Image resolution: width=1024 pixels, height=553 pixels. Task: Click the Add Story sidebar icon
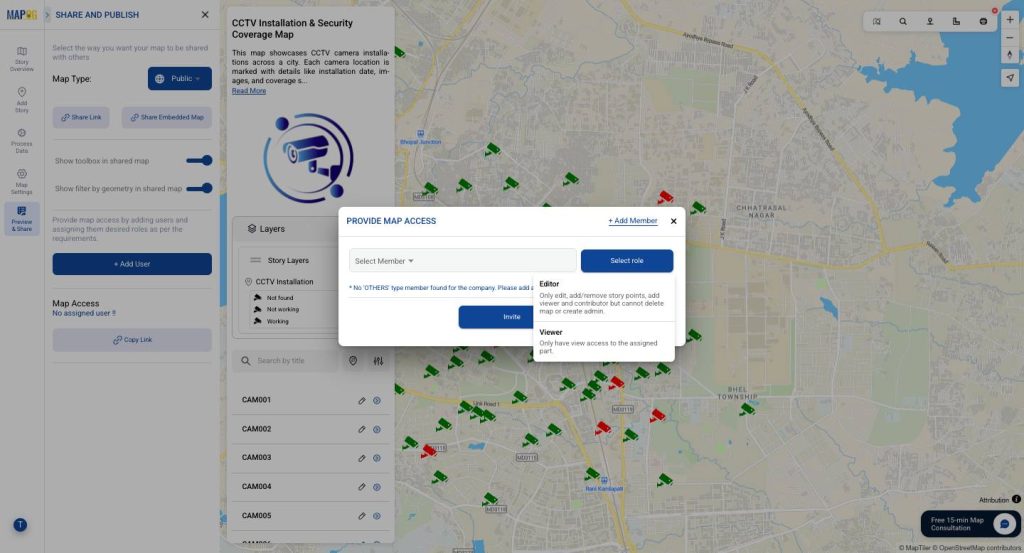22,99
